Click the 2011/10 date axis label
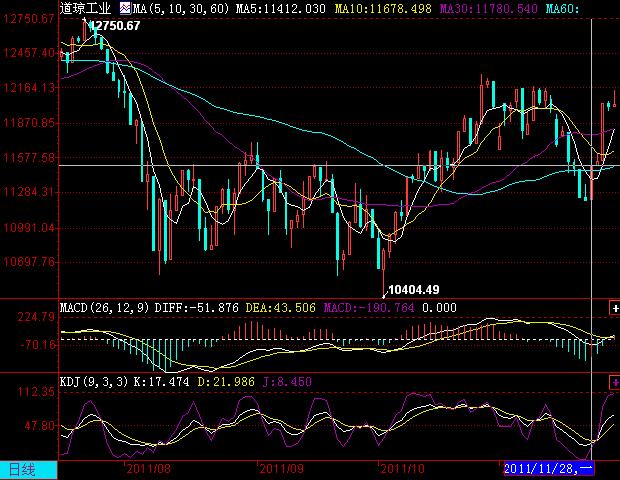The image size is (620, 480). (403, 469)
